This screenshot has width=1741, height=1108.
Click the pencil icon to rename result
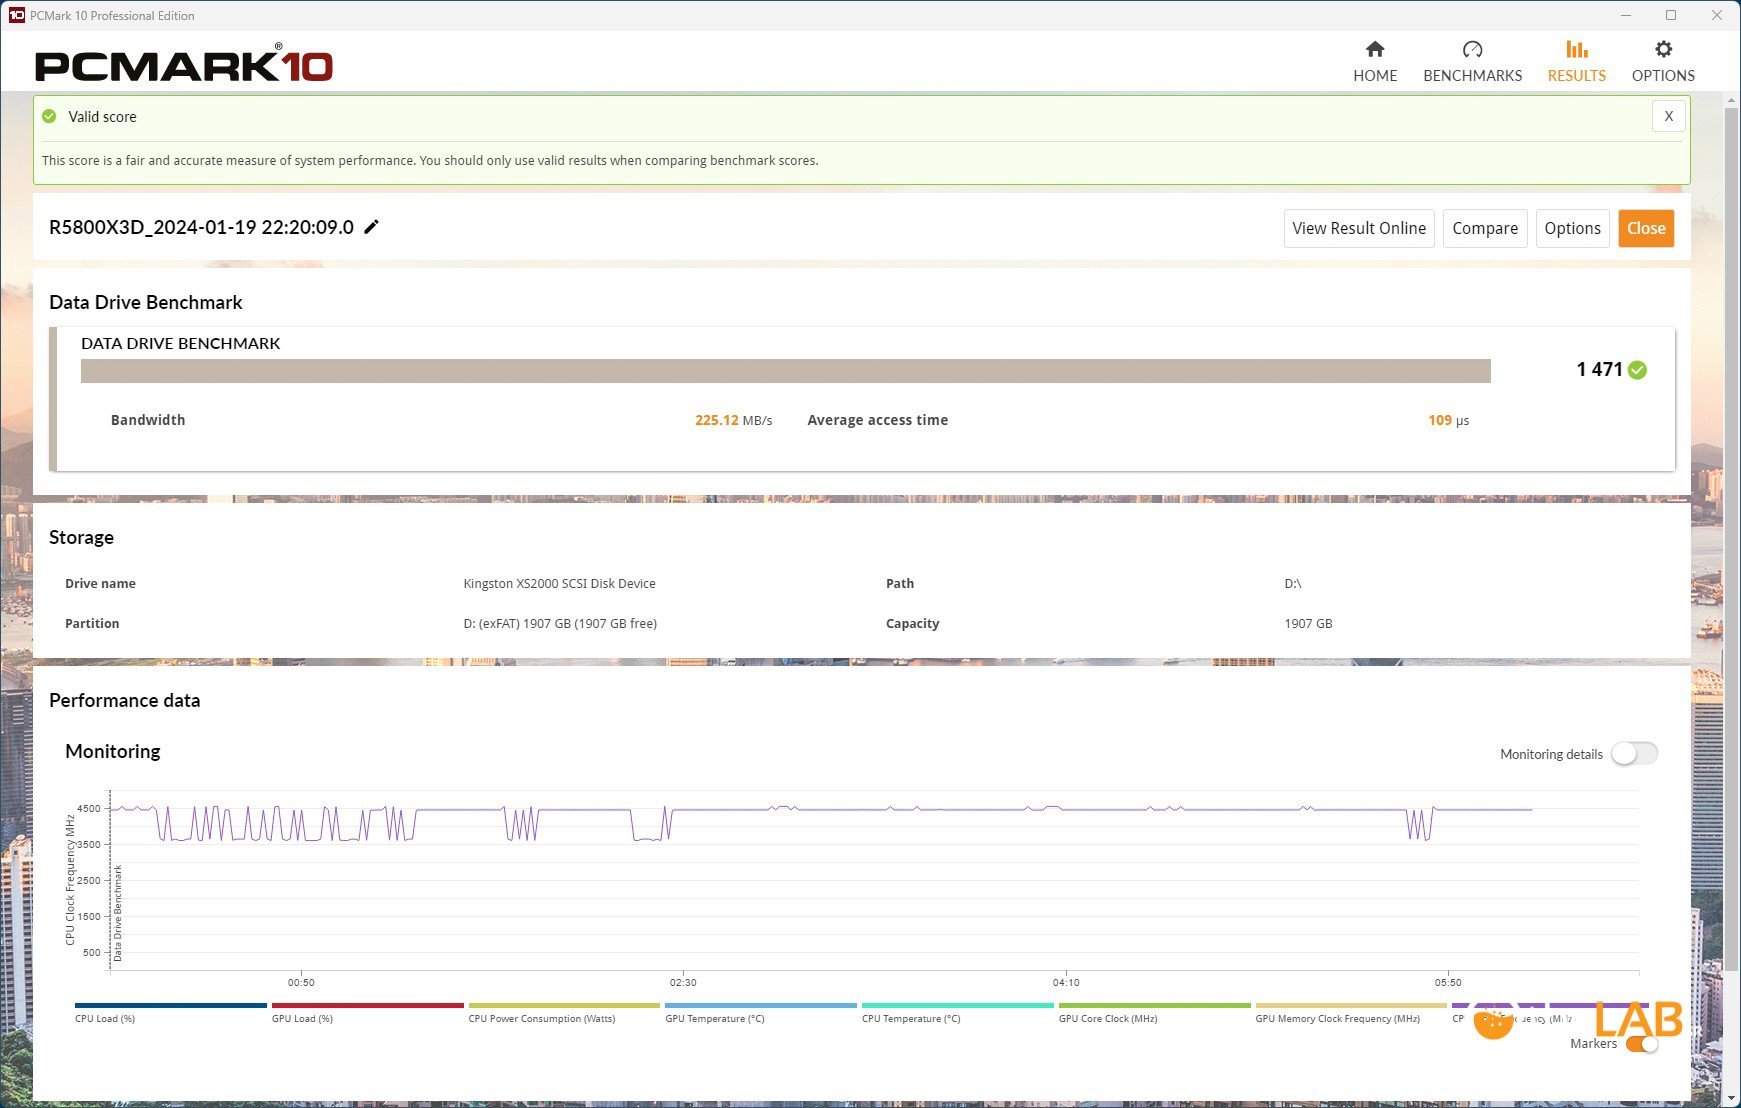(x=371, y=227)
